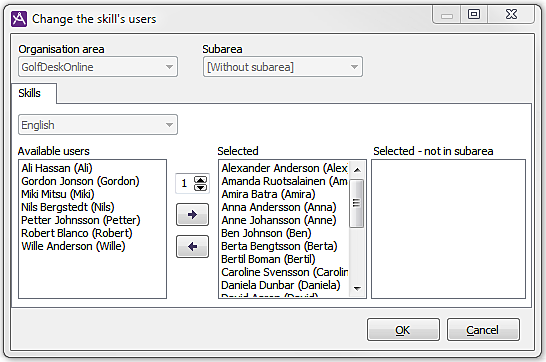Click the Cancel button
The image size is (546, 362).
[x=483, y=330]
